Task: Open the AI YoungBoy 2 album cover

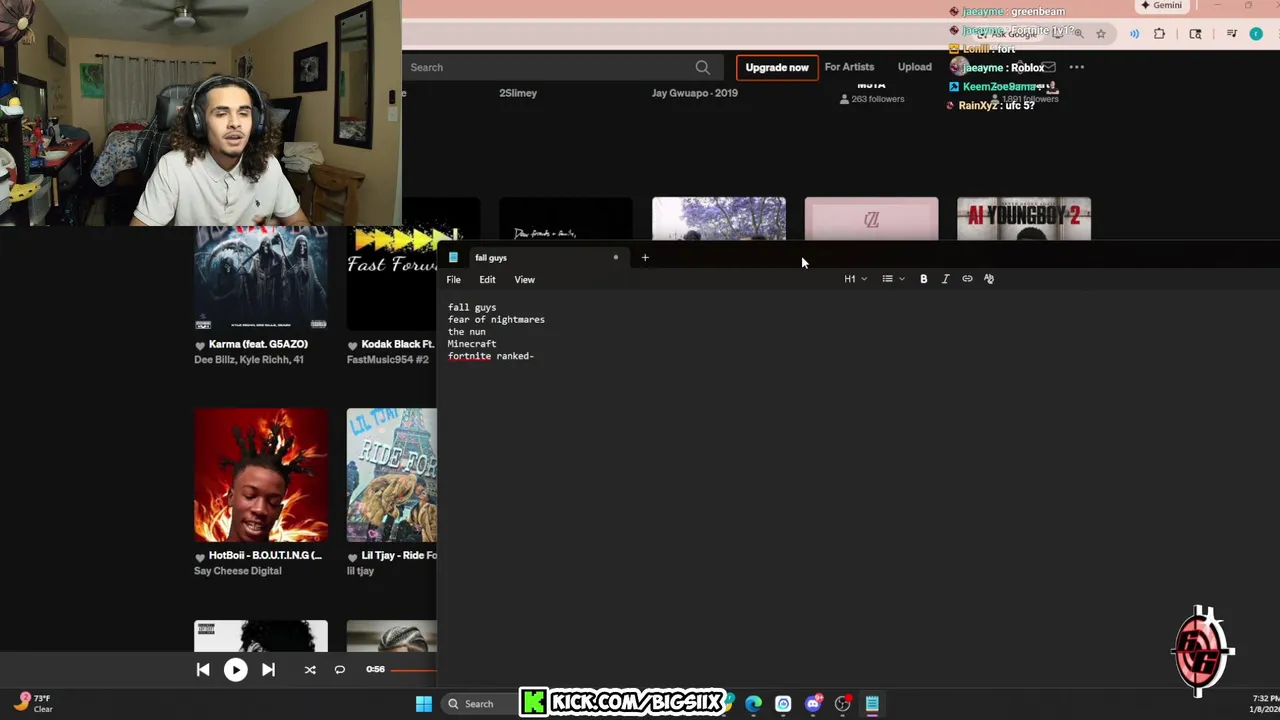Action: click(x=1024, y=219)
